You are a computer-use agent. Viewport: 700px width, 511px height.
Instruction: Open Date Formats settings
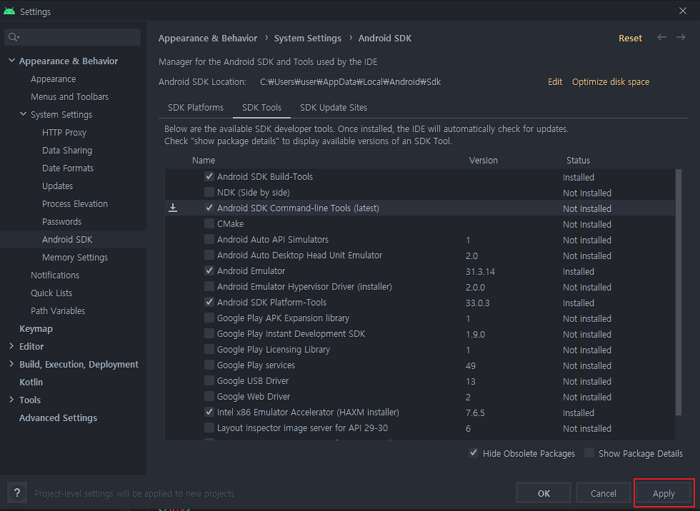pyautogui.click(x=68, y=168)
